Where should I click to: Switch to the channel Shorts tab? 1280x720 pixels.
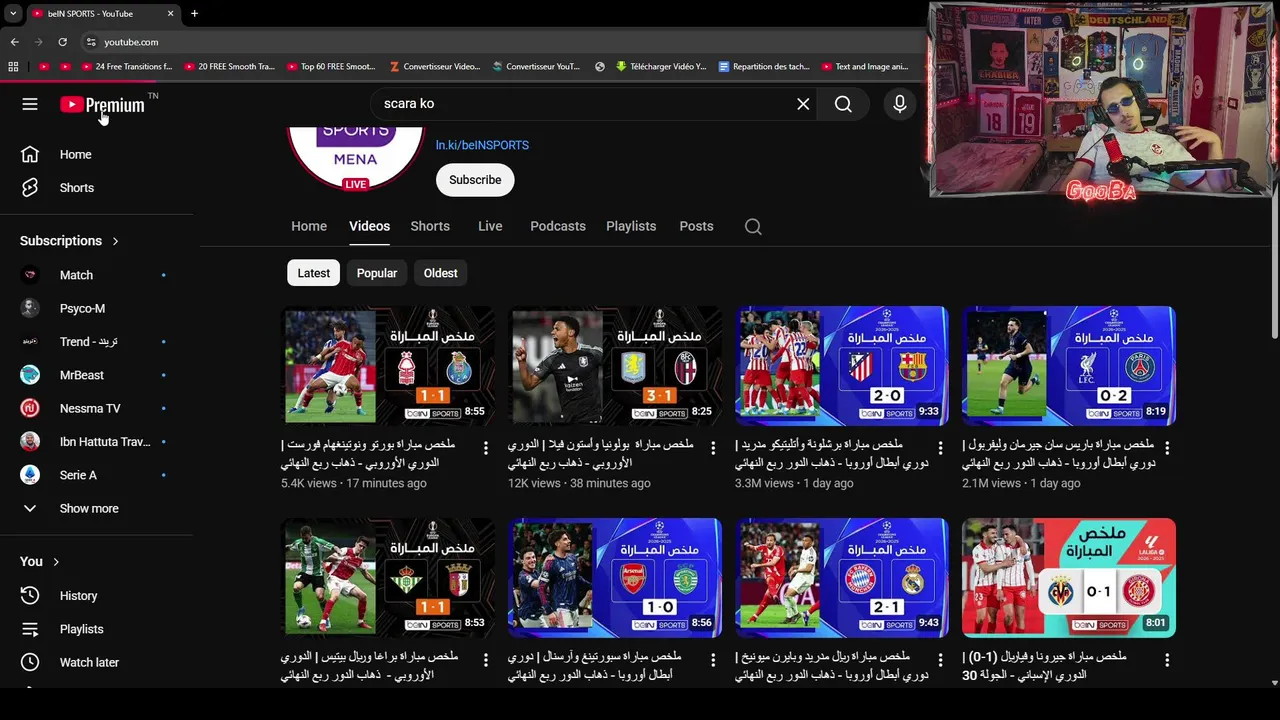click(430, 227)
